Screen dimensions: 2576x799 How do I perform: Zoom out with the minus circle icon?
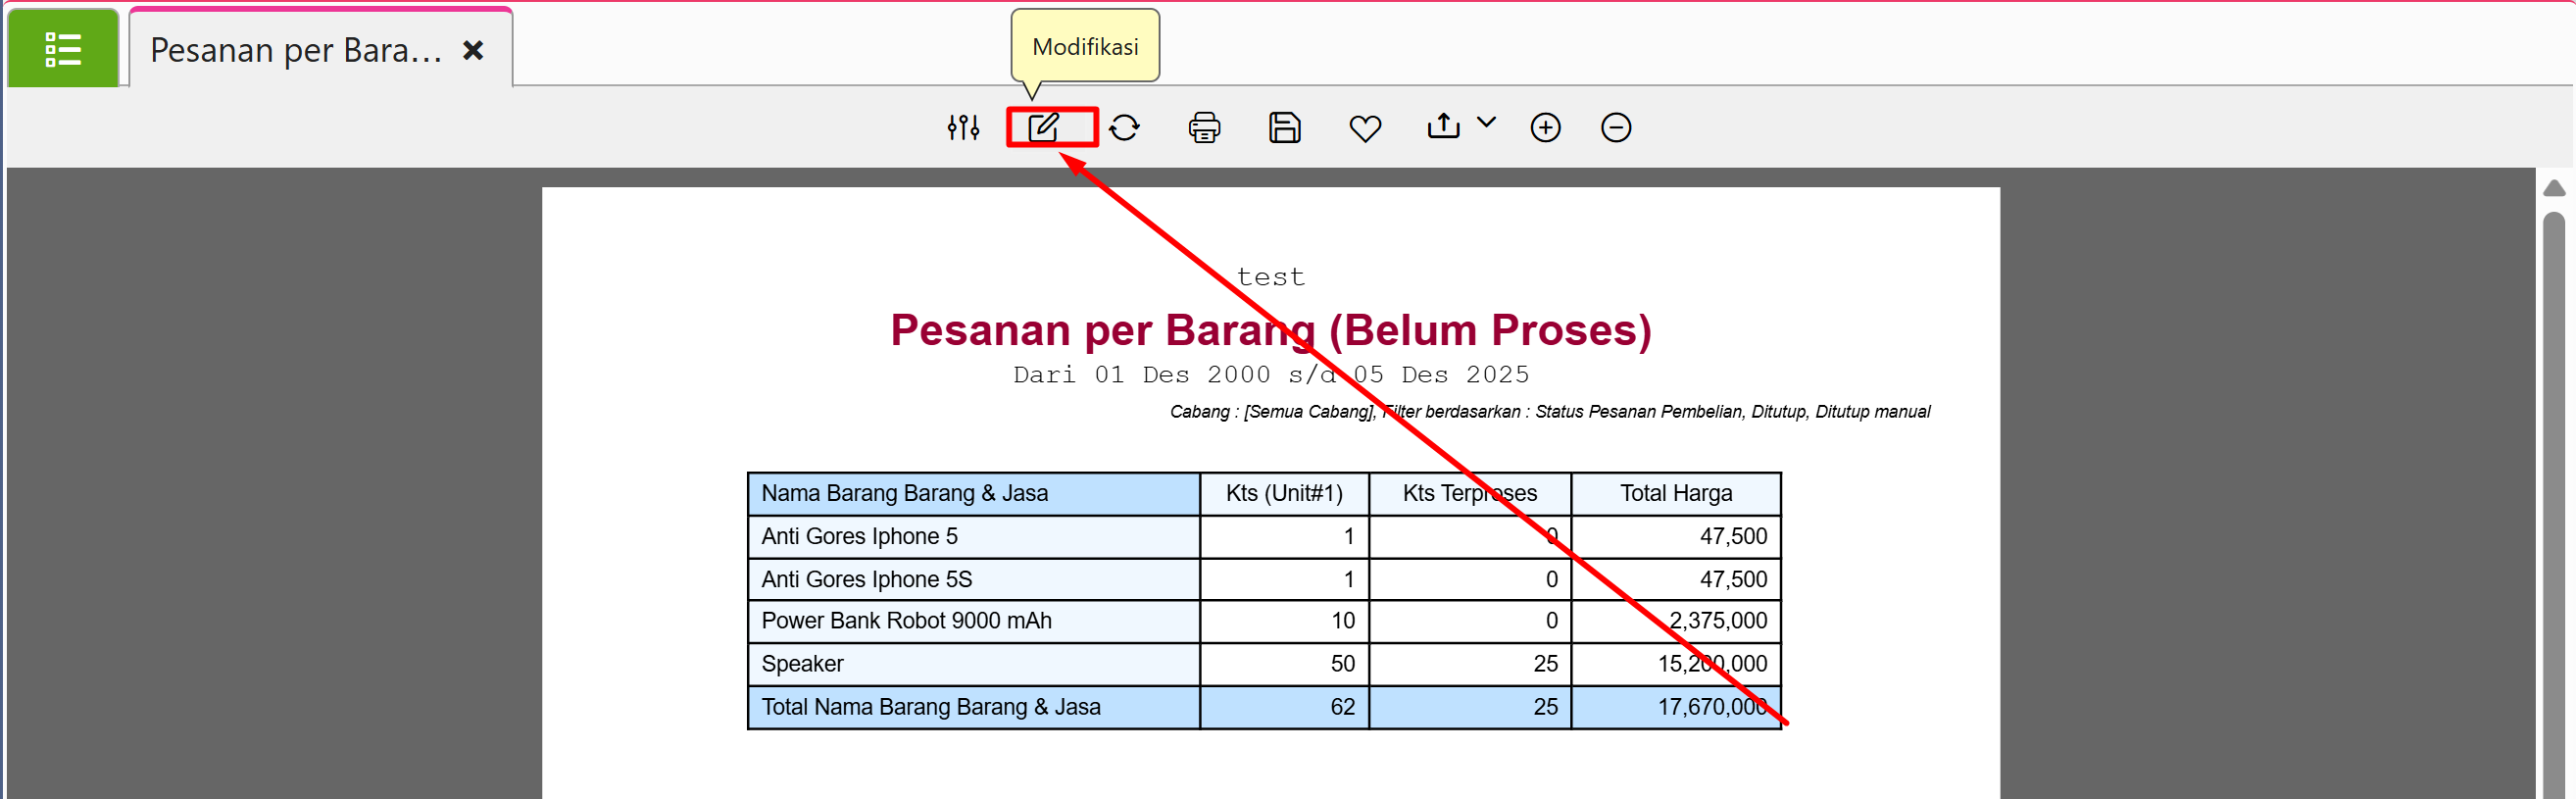tap(1615, 128)
